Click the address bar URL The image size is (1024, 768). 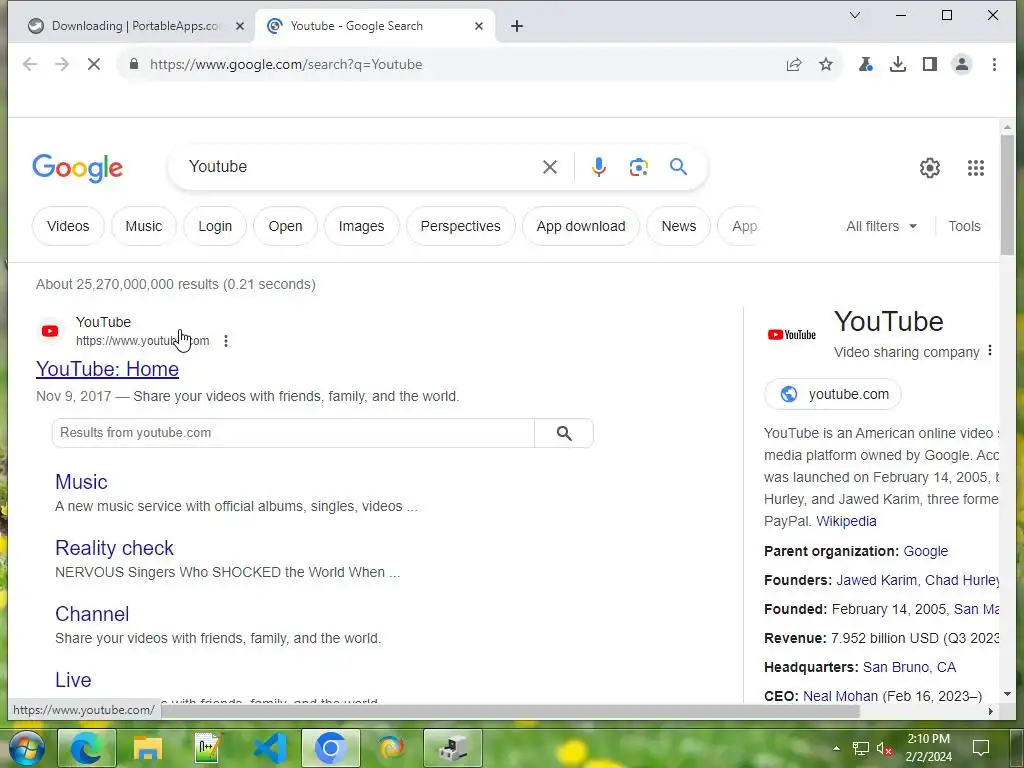coord(286,64)
